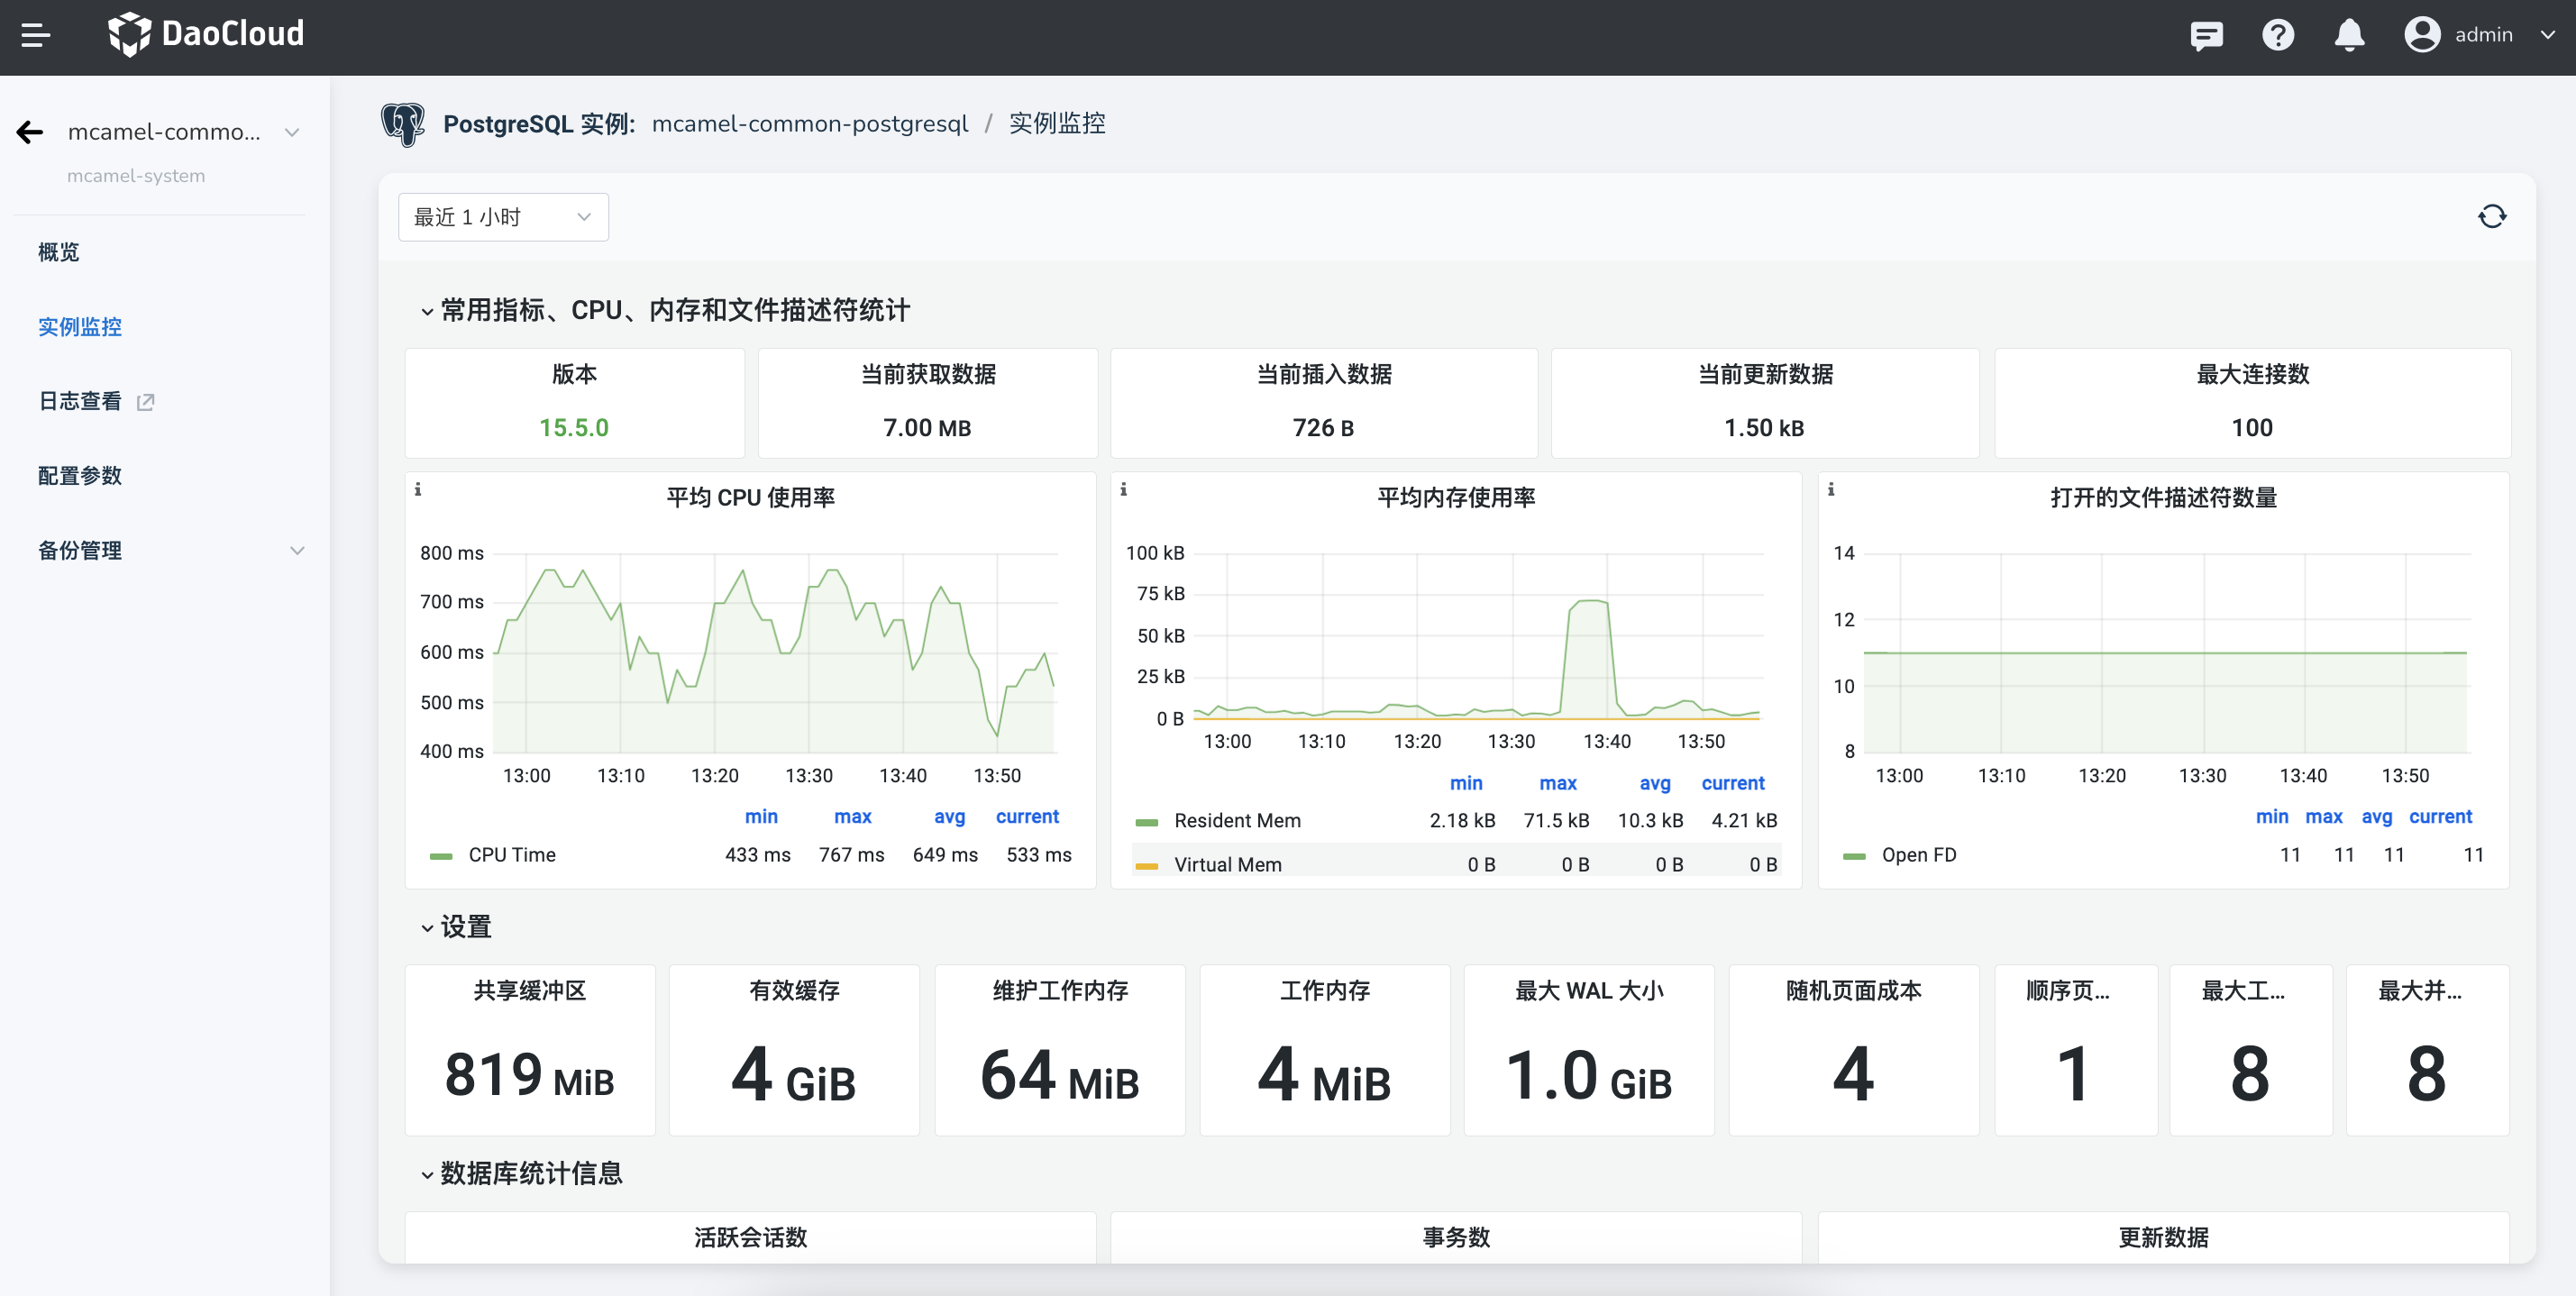This screenshot has height=1296, width=2576.
Task: Toggle CPU Time legend series
Action: [x=511, y=855]
